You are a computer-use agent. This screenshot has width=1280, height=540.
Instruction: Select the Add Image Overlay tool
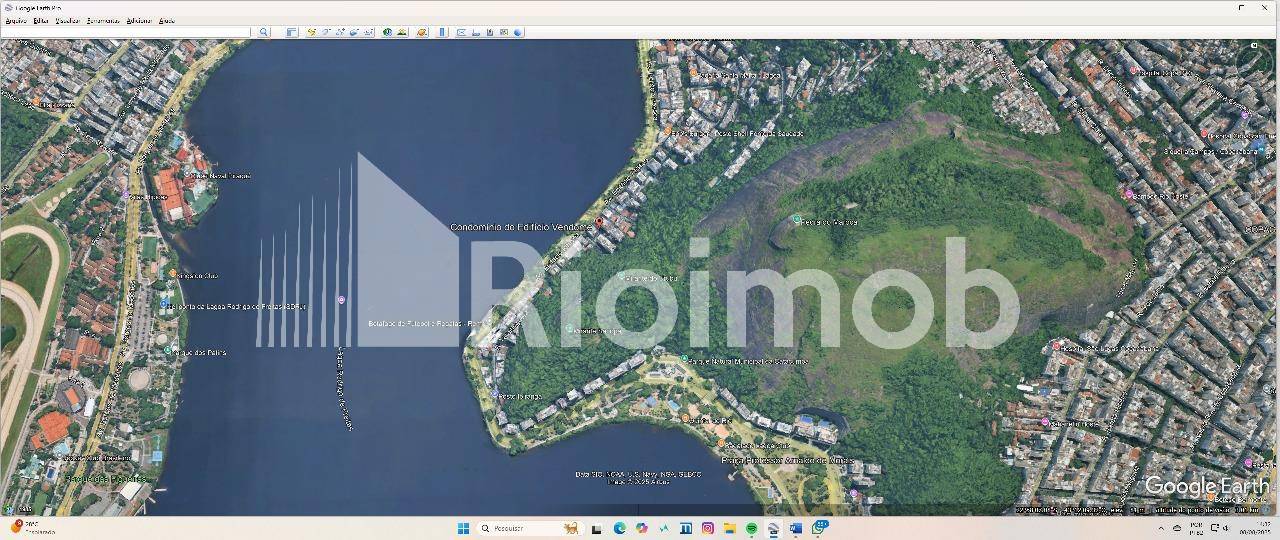tap(354, 32)
